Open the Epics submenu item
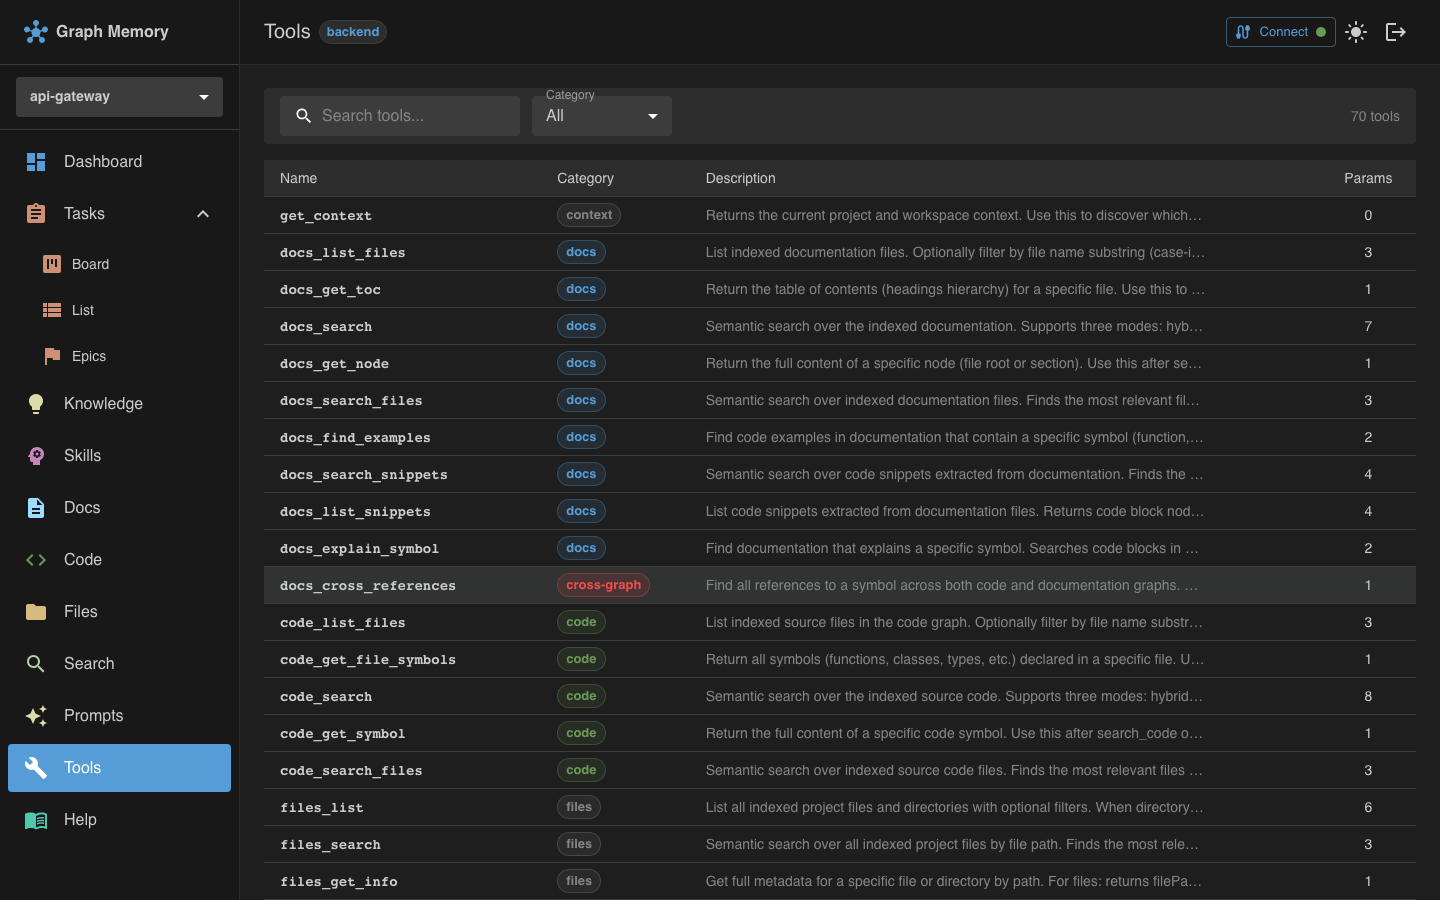The image size is (1440, 900). [119, 356]
